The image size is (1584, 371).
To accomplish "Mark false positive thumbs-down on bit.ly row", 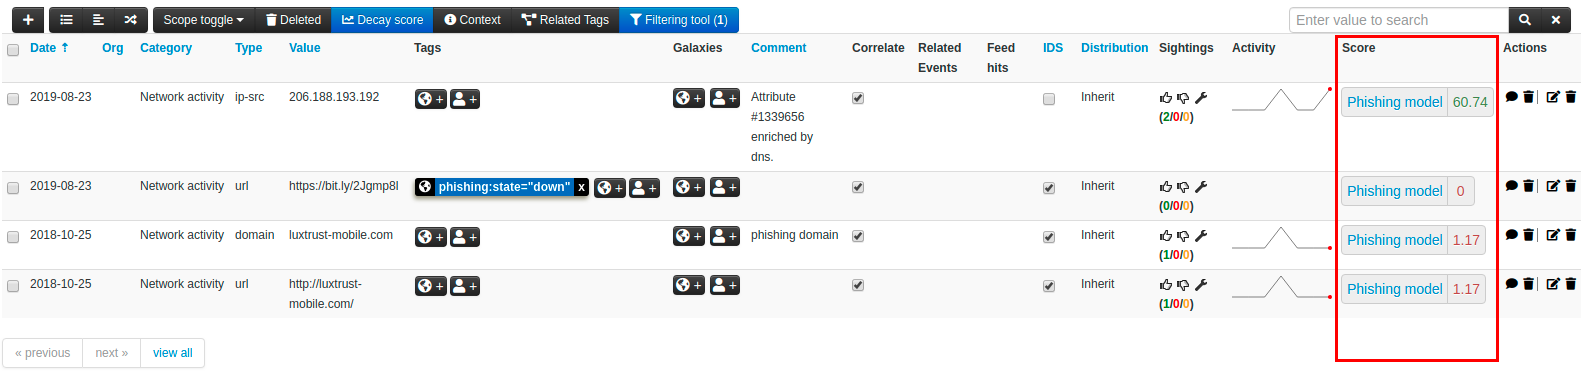I will (1183, 187).
